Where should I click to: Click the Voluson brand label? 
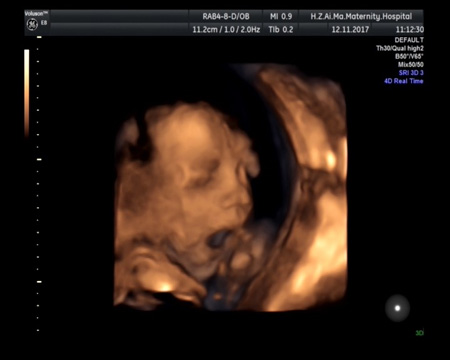click(x=36, y=13)
